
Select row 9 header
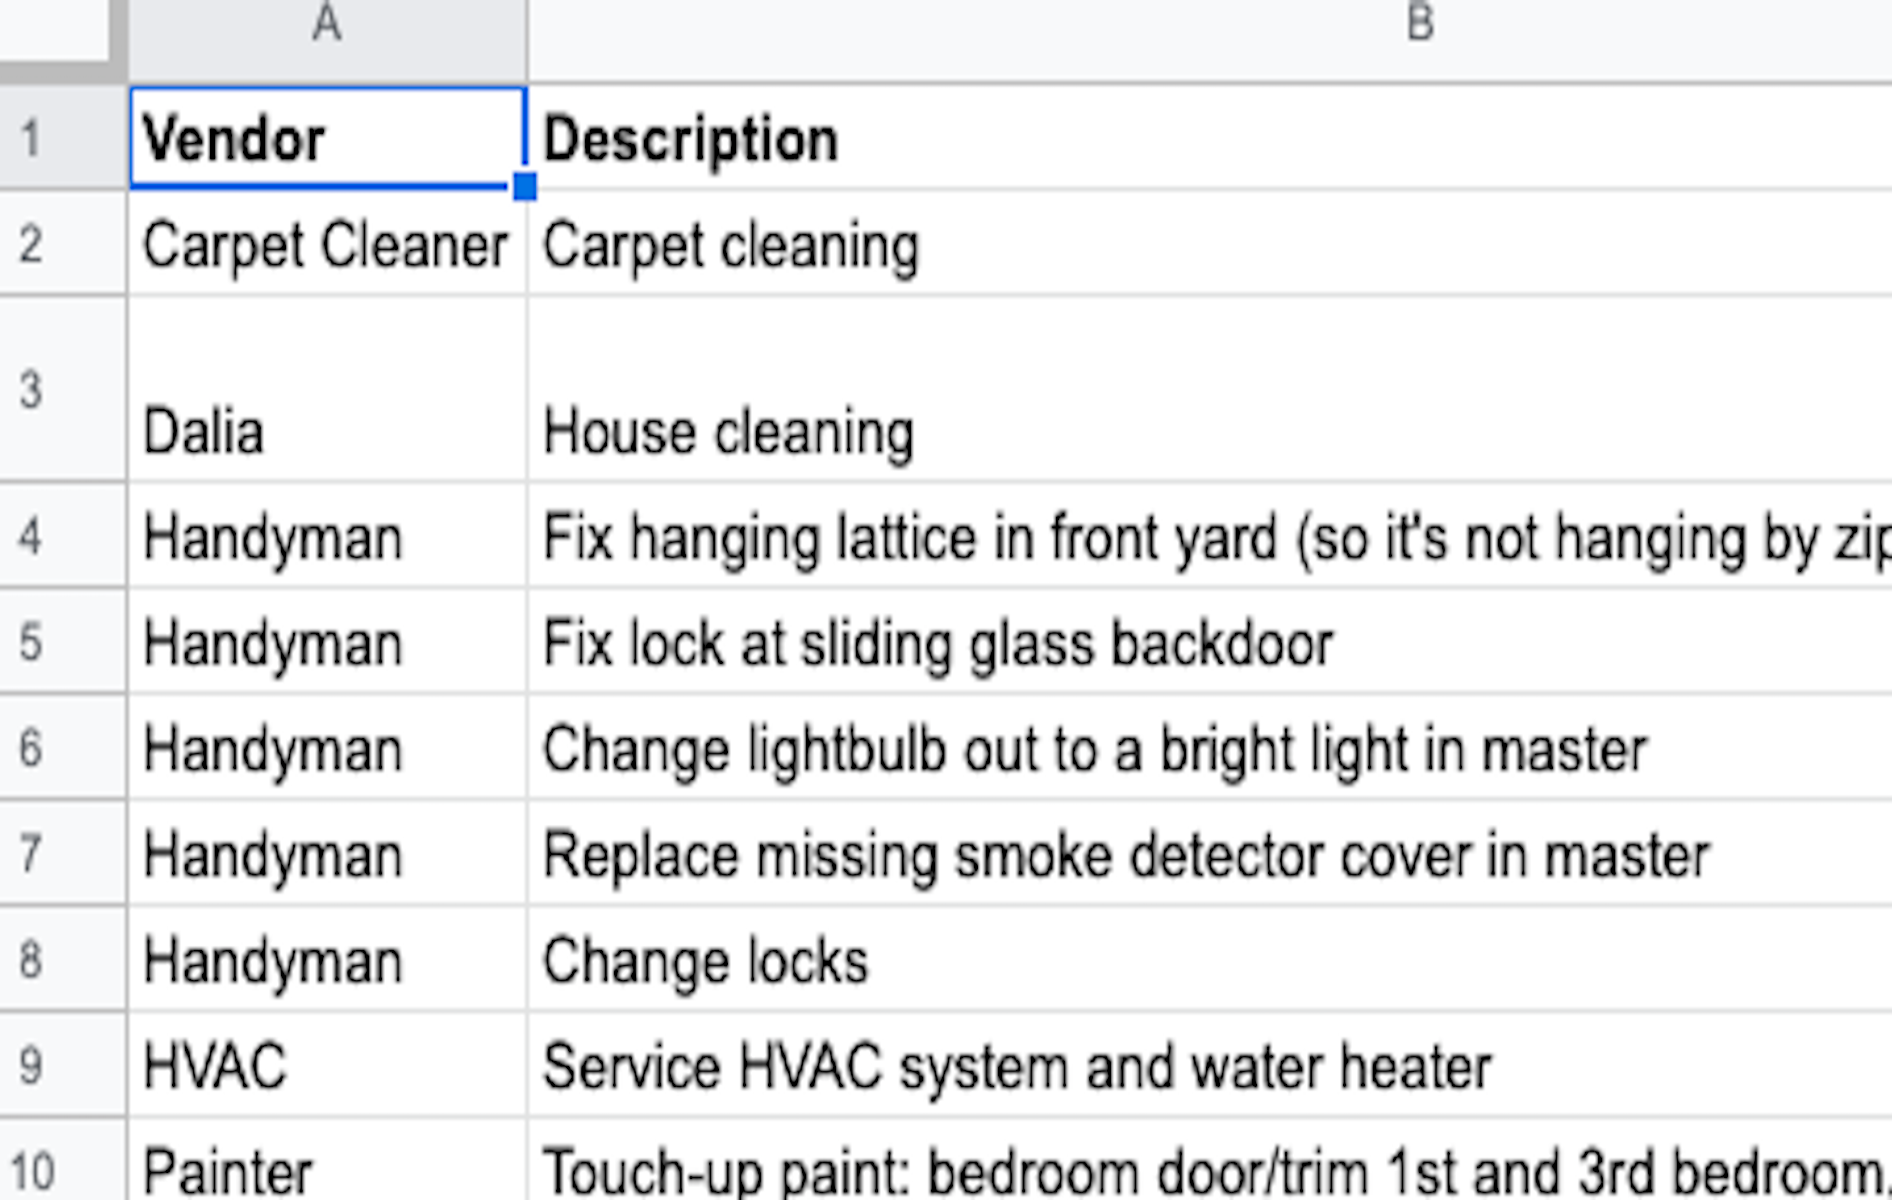click(62, 1064)
